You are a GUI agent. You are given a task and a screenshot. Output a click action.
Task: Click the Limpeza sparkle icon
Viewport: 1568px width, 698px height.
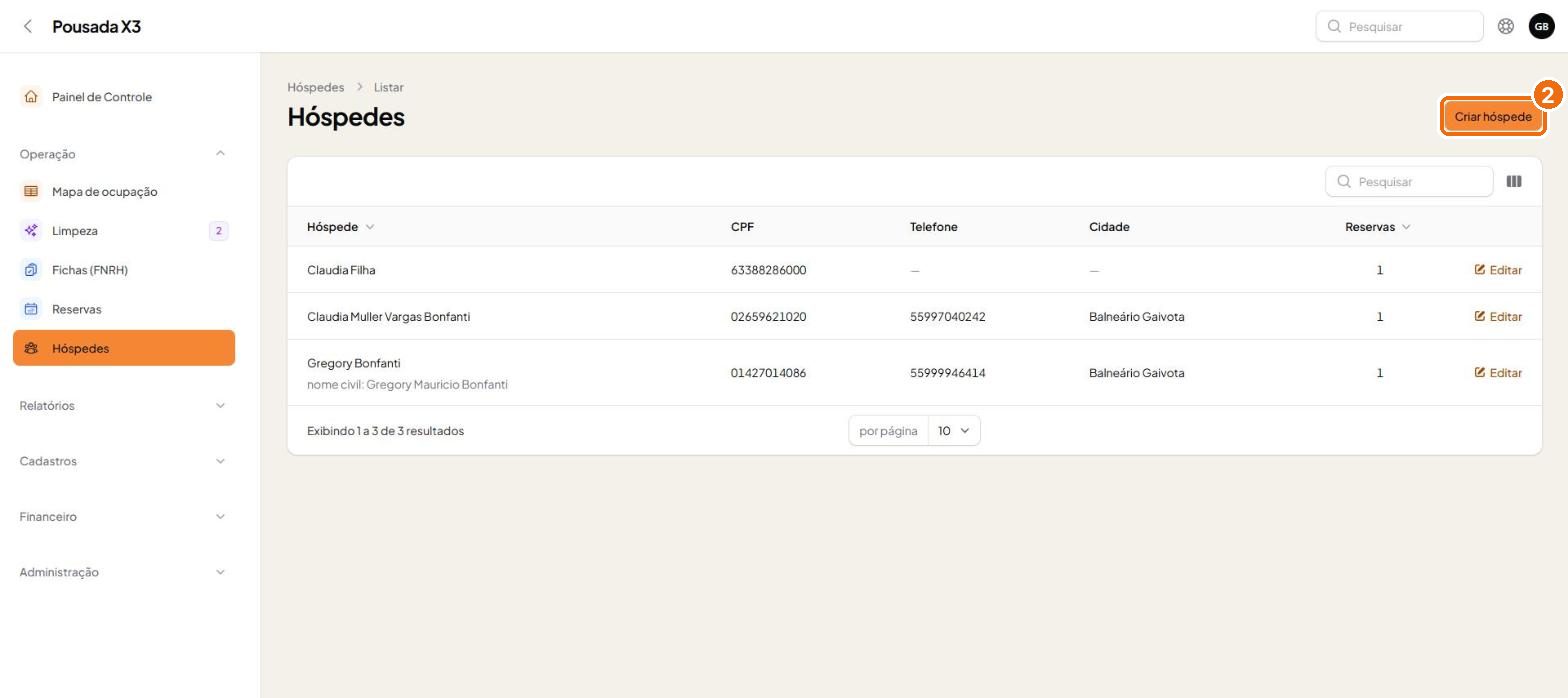(x=31, y=231)
